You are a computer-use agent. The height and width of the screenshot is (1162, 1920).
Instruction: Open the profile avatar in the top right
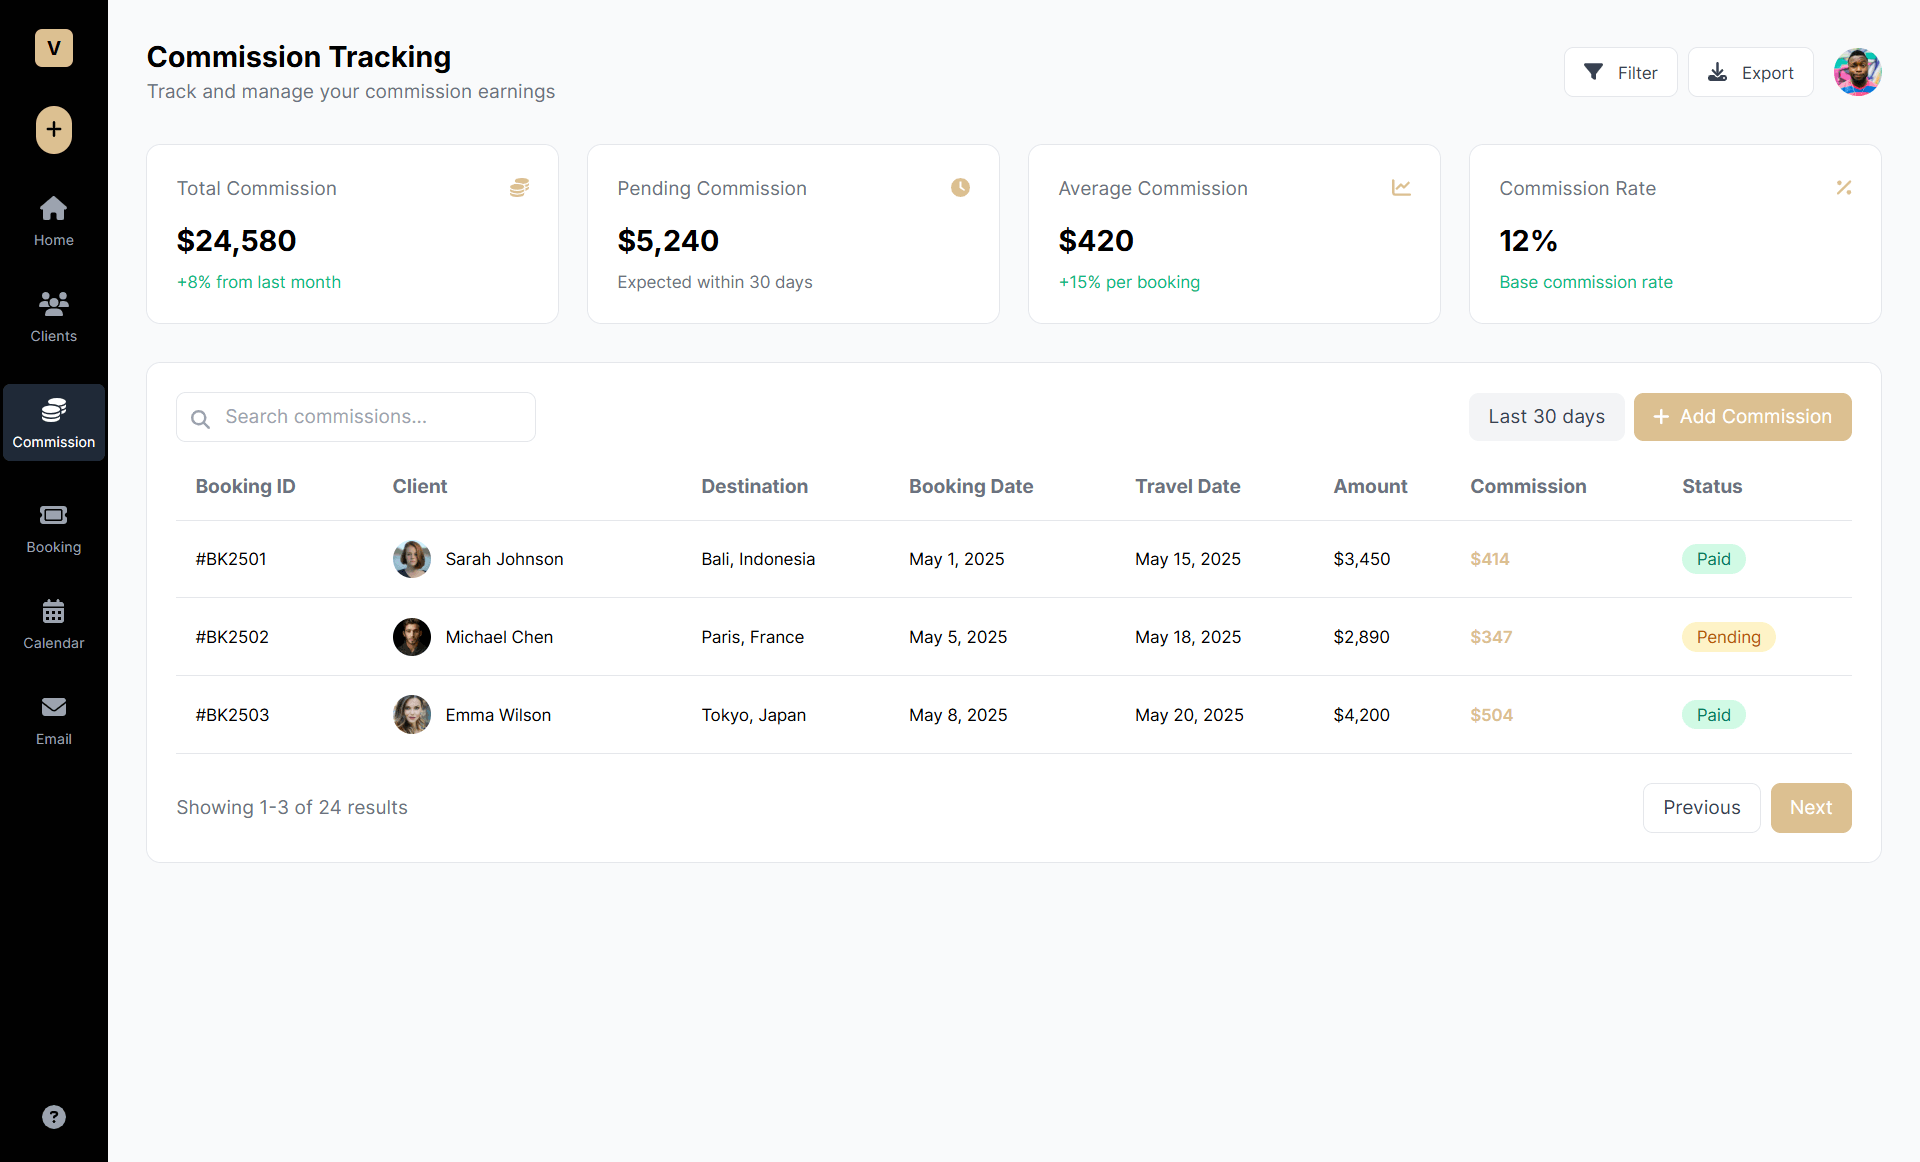tap(1857, 71)
